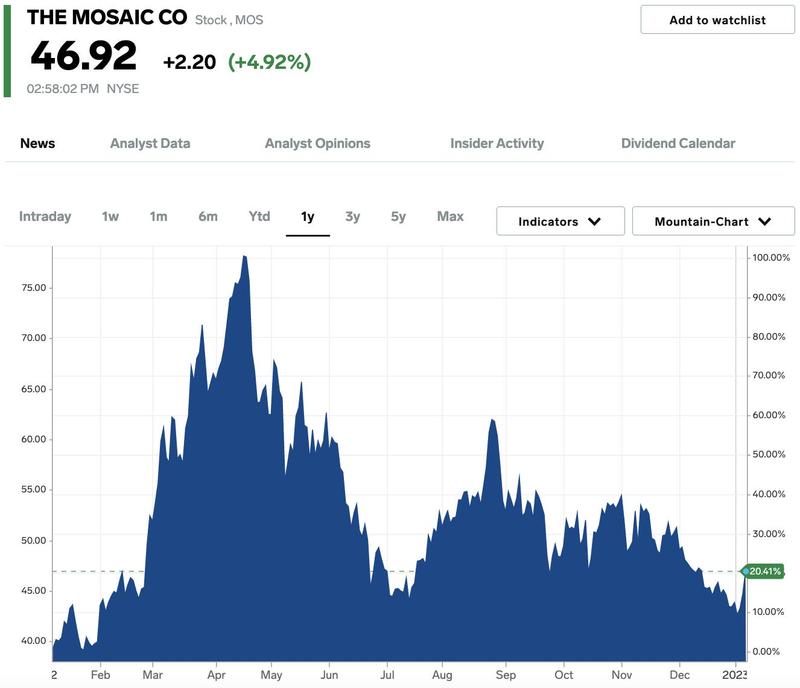Select the Intraday chart range
The image size is (800, 688).
[x=45, y=216]
